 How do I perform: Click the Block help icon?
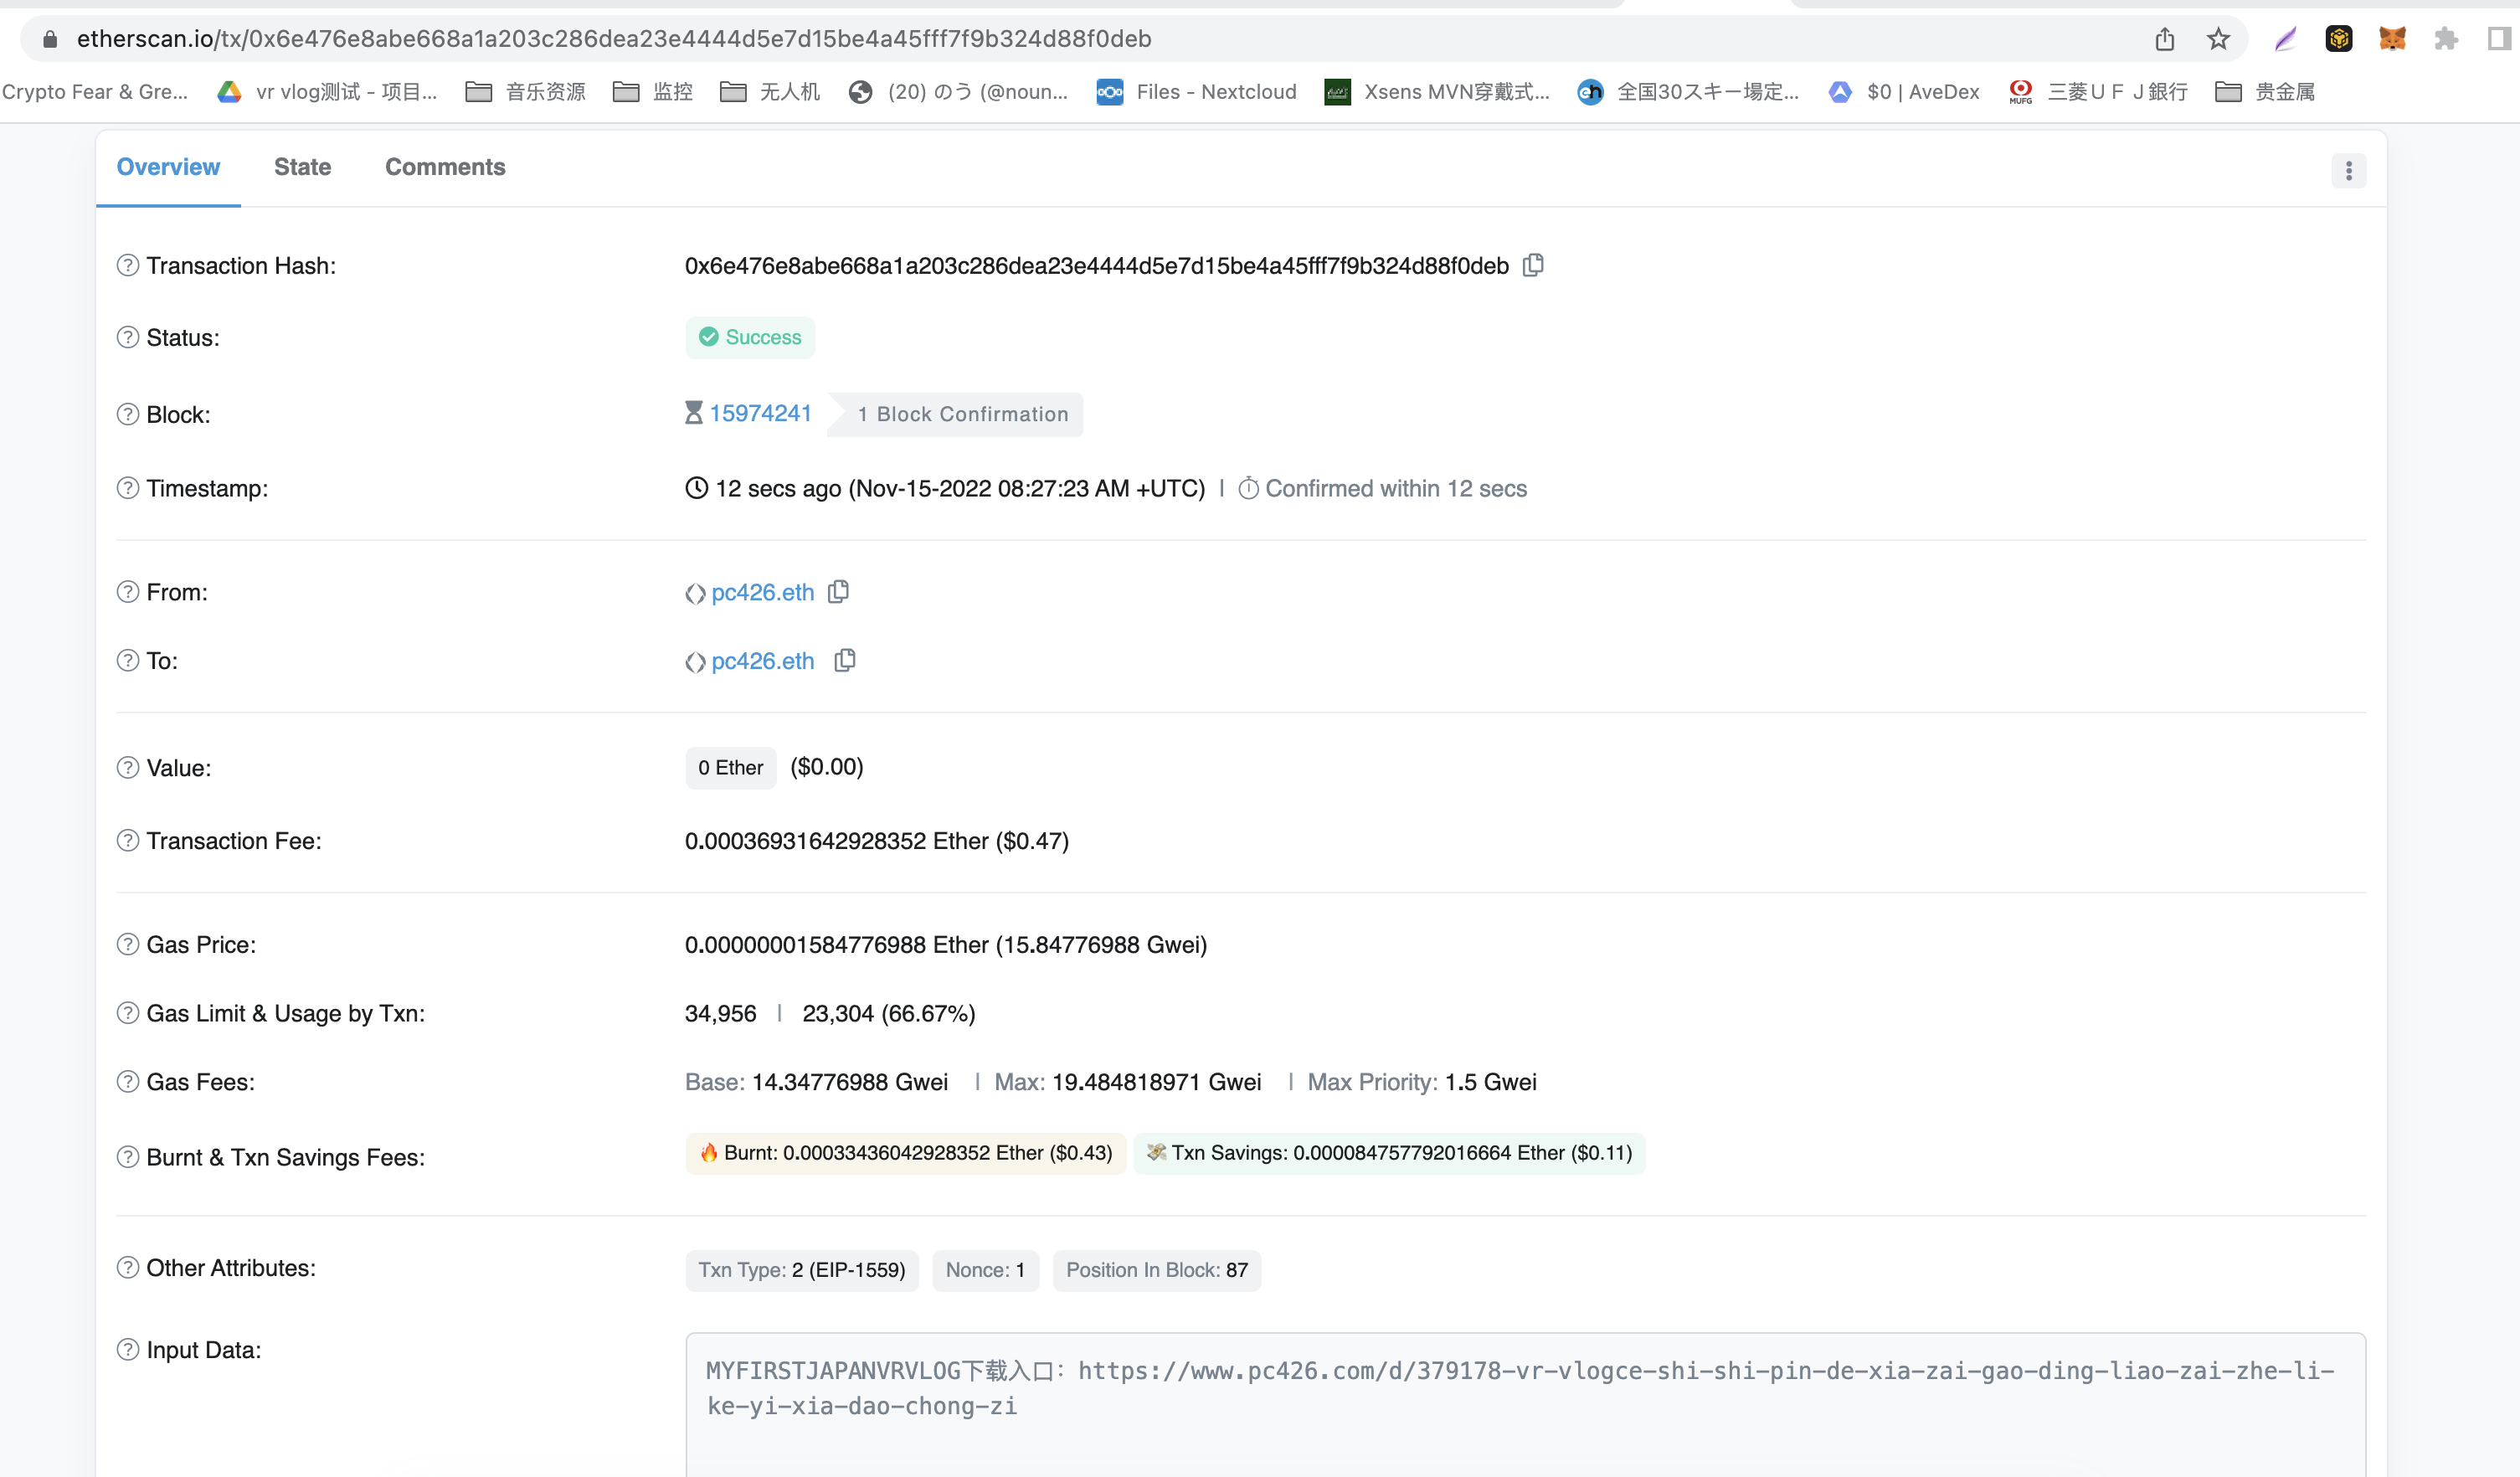coord(128,414)
